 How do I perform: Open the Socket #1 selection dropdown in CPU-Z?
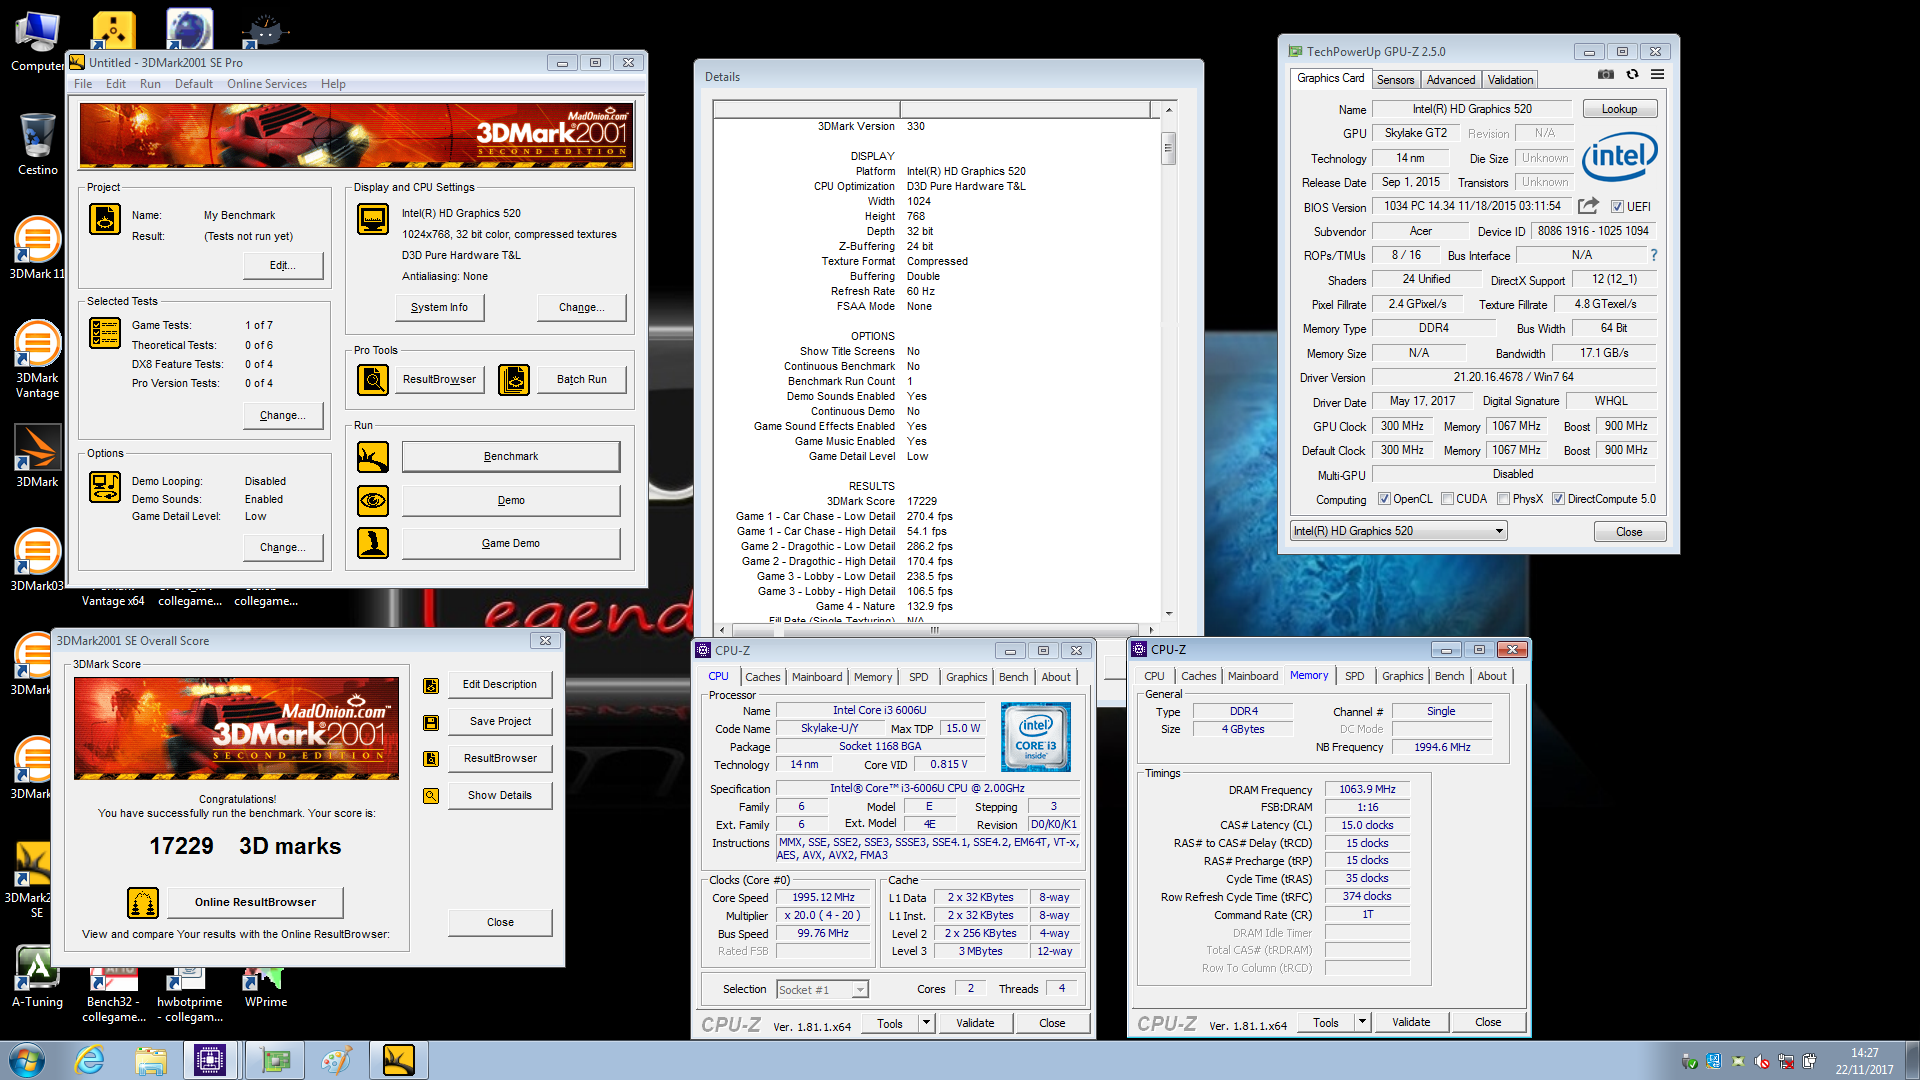[x=822, y=990]
